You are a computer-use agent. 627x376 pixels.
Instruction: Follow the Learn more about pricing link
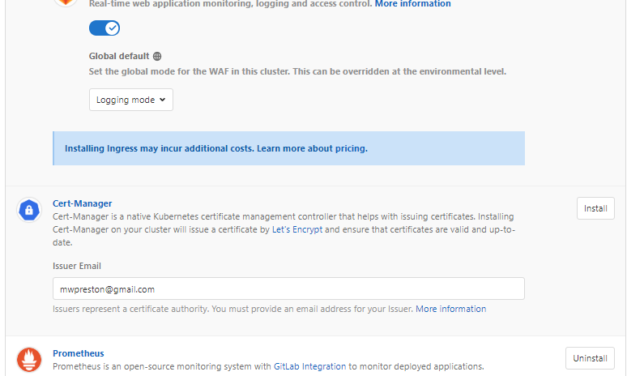pos(312,148)
